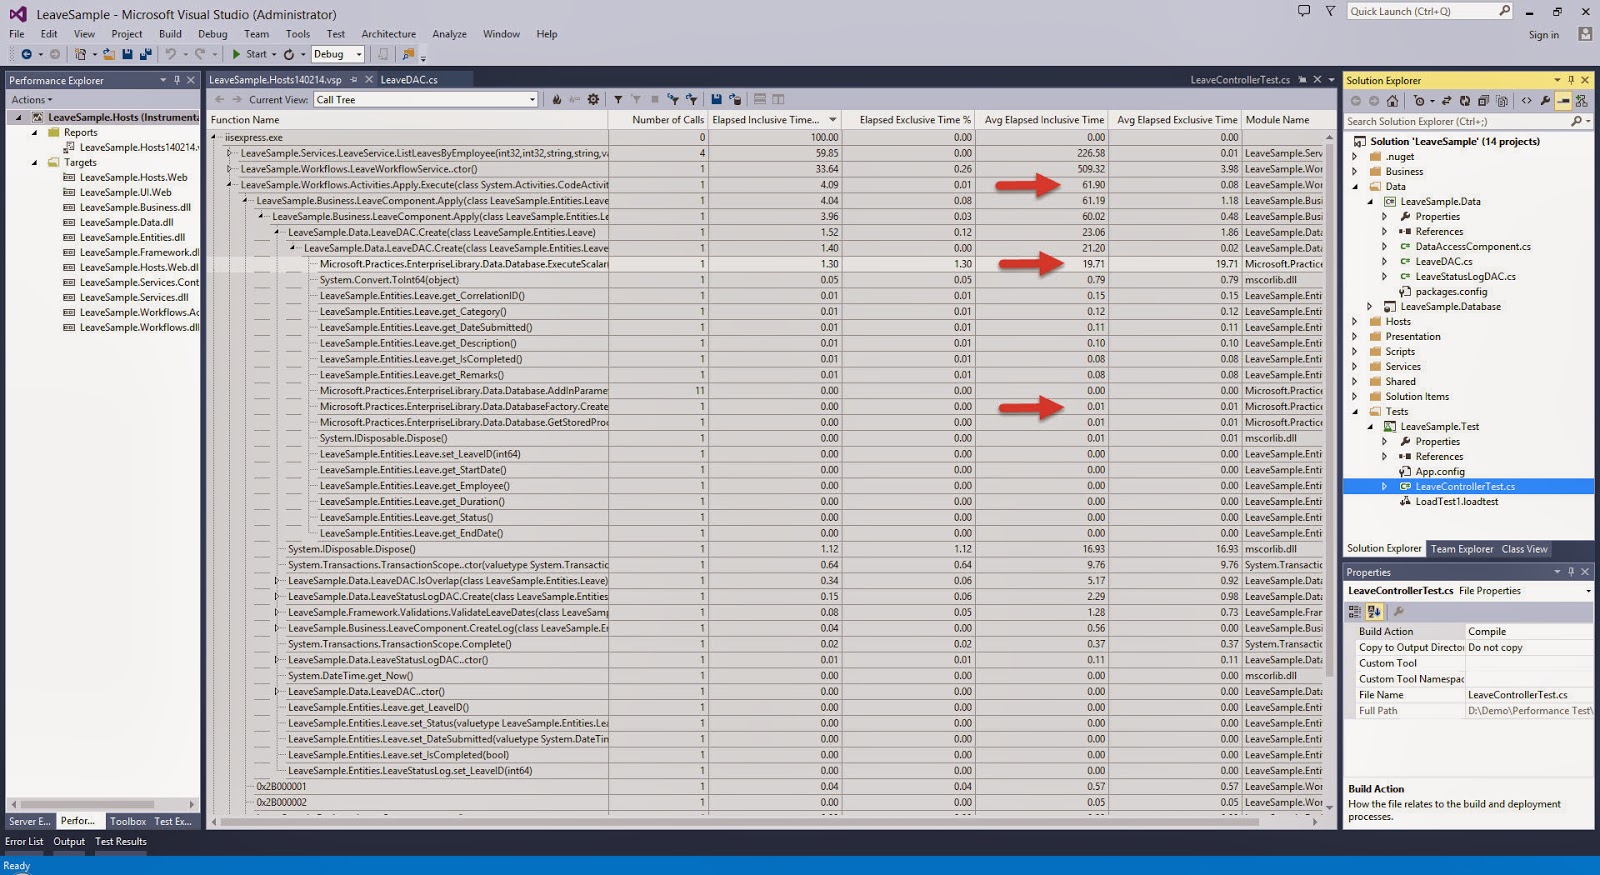Open the Test Results tab at bottom
1600x875 pixels.
click(120, 842)
